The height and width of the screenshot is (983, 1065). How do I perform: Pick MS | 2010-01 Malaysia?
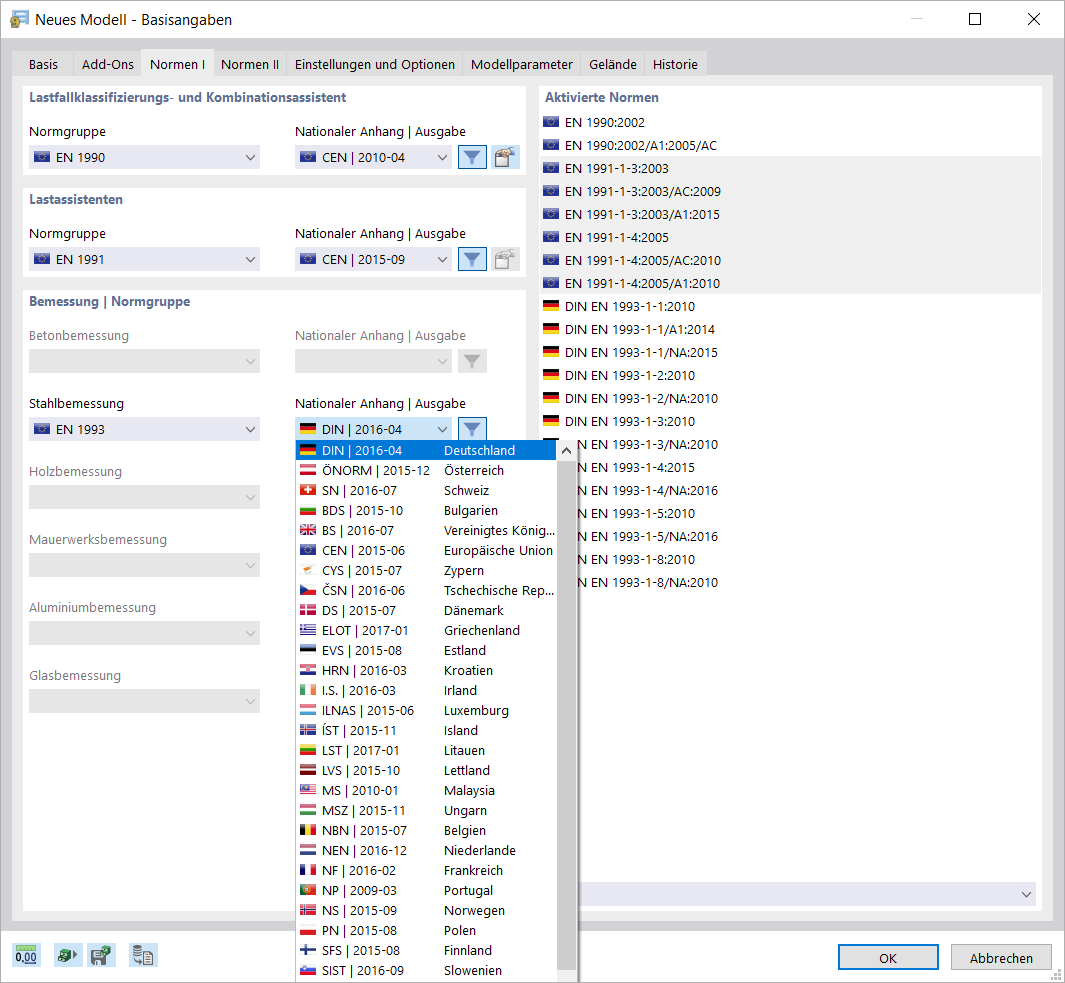coord(426,791)
